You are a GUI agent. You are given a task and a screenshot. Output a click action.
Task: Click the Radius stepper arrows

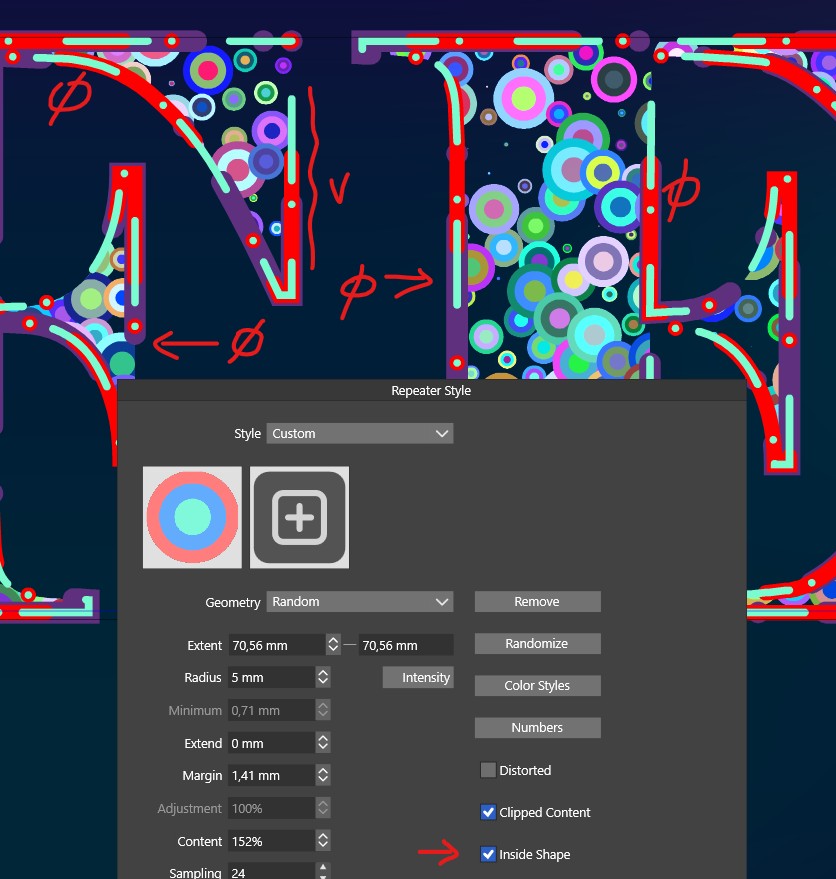[323, 678]
